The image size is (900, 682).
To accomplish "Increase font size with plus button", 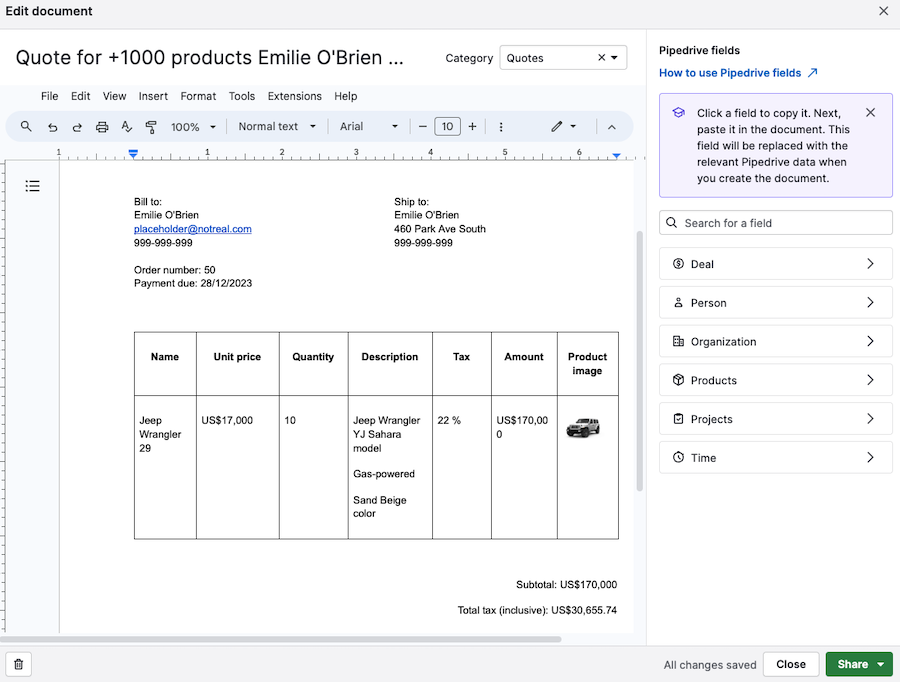I will 472,126.
